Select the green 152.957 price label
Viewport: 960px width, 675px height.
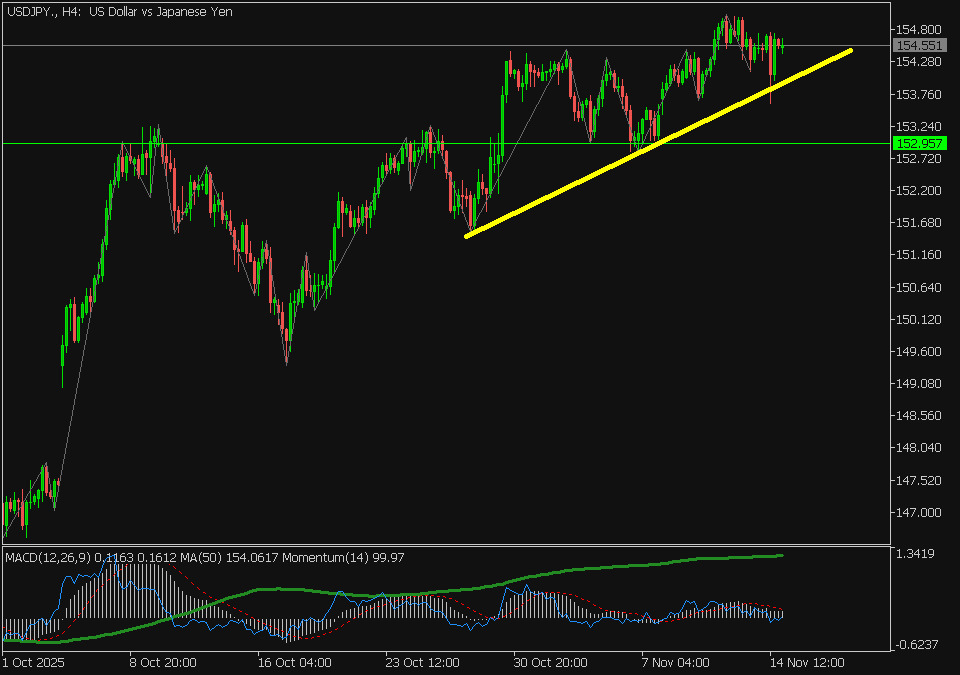[x=916, y=144]
